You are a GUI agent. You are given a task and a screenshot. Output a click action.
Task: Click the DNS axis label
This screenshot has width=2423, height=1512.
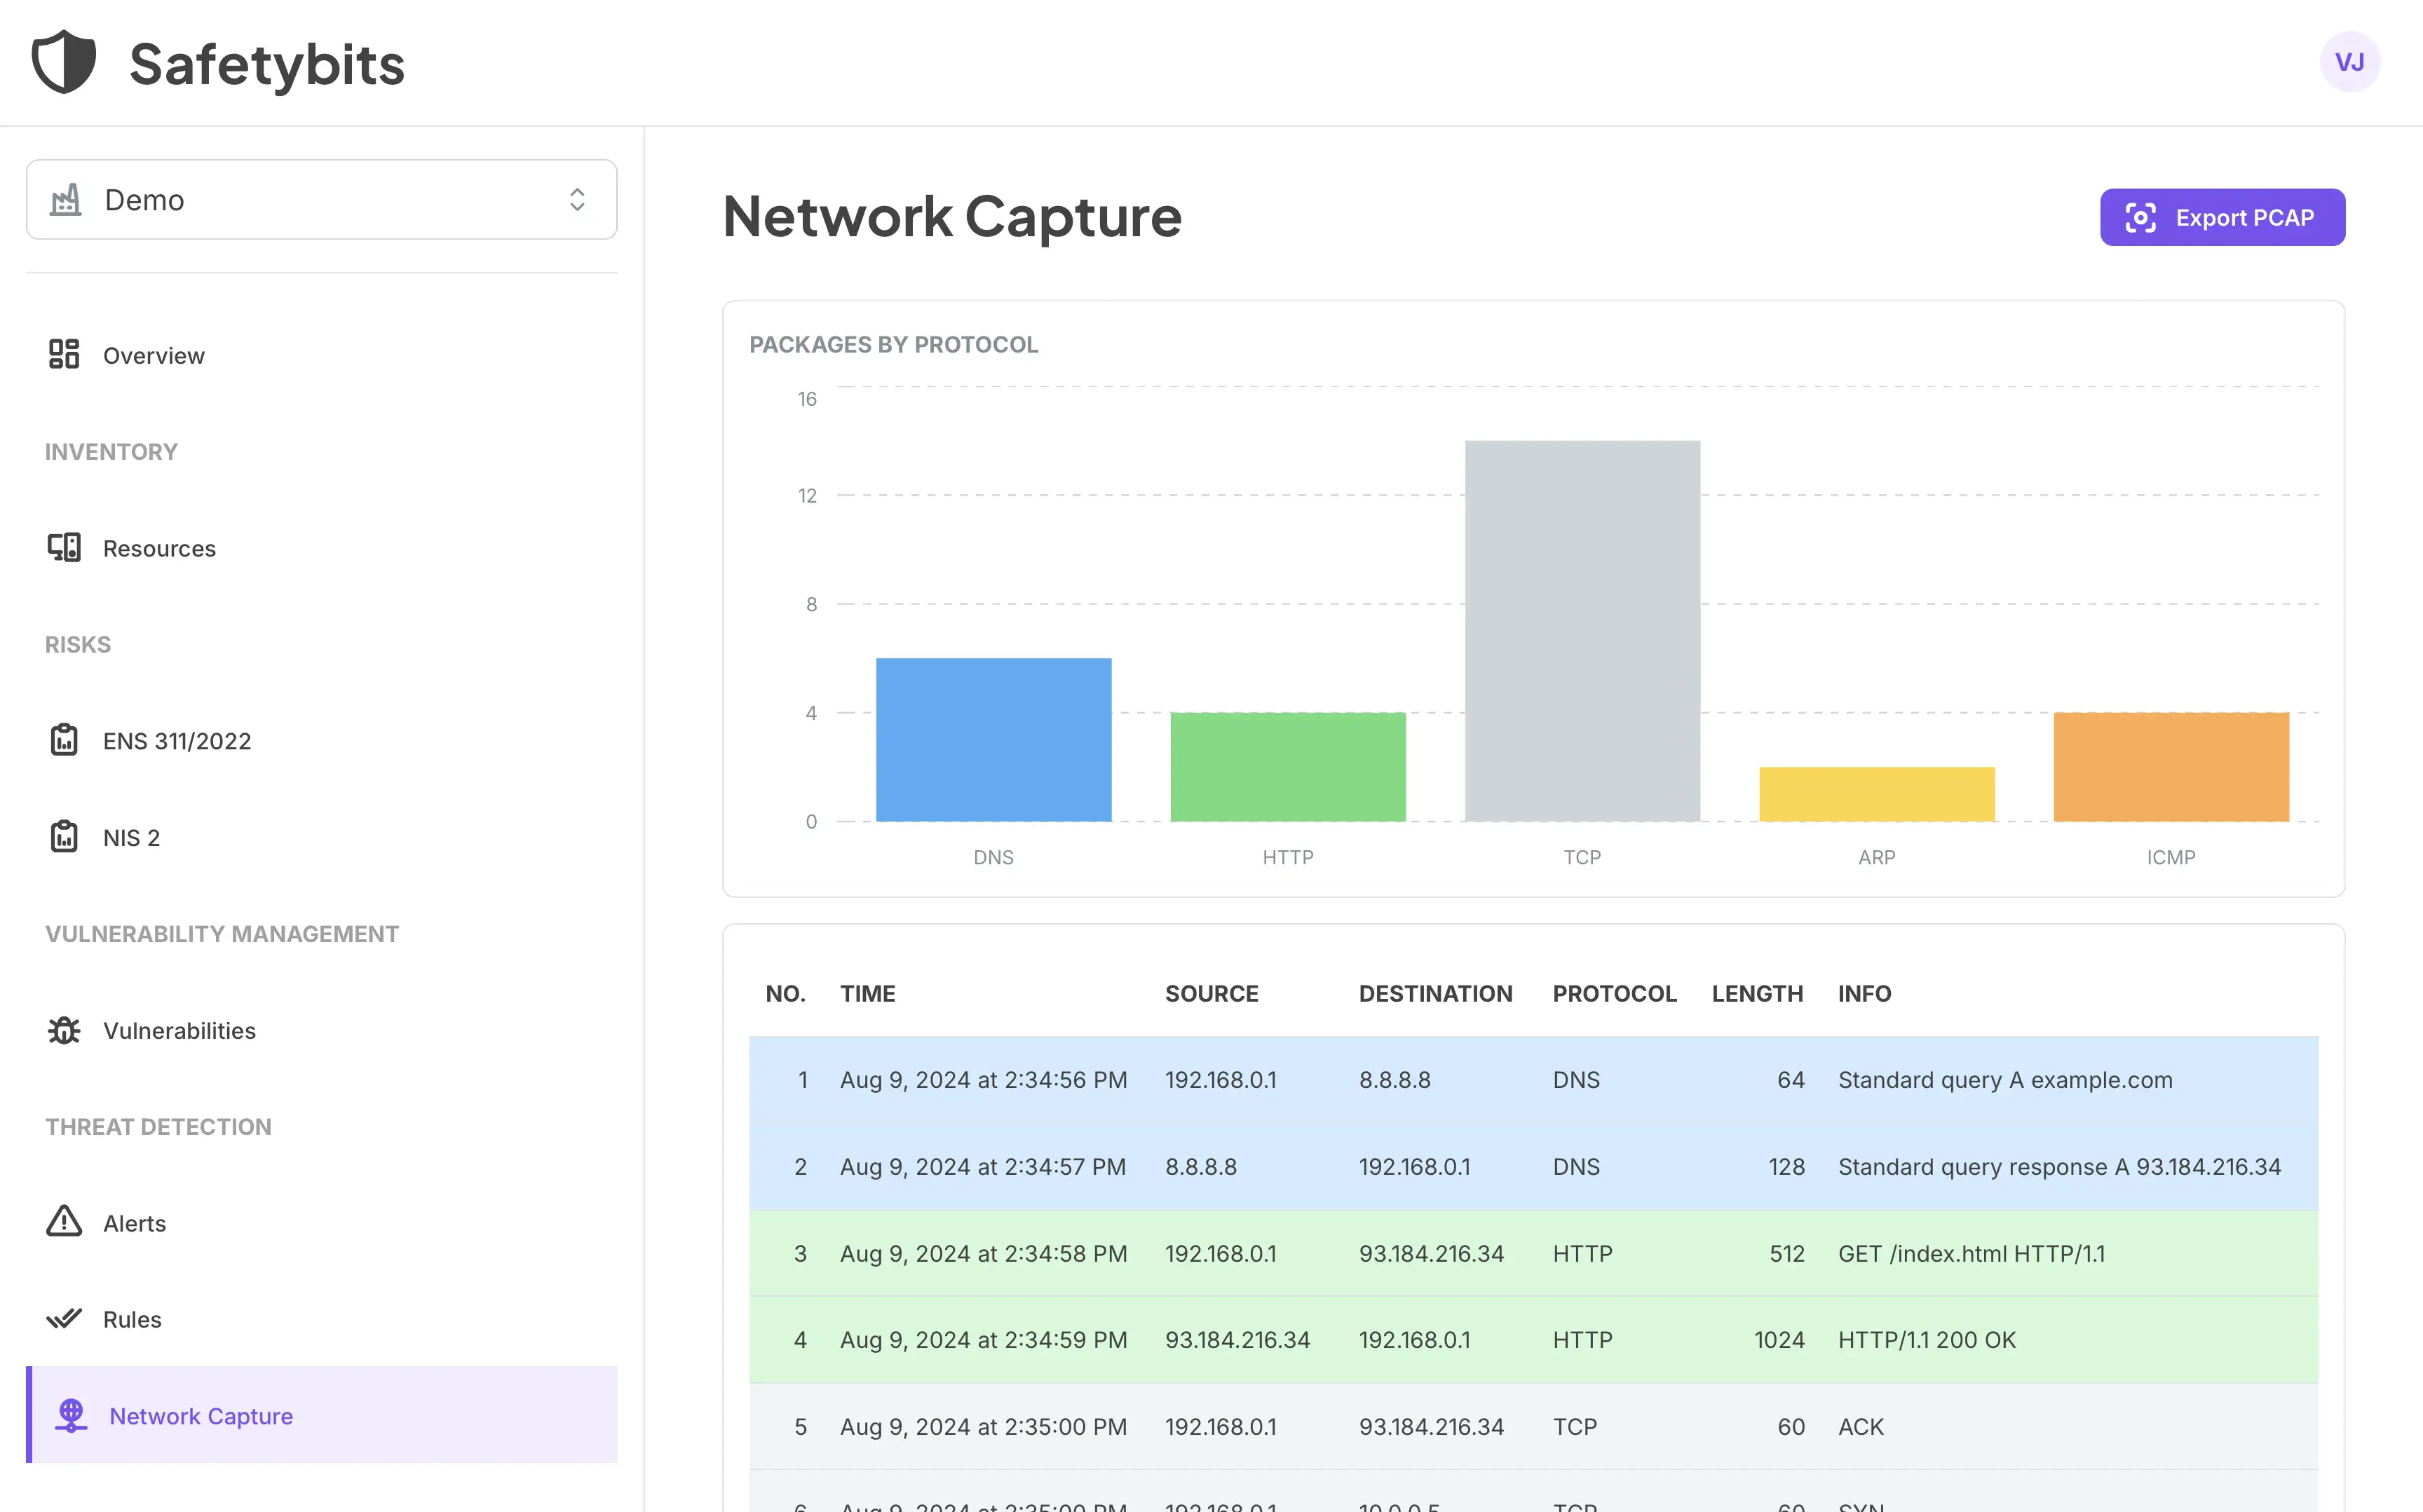click(993, 858)
